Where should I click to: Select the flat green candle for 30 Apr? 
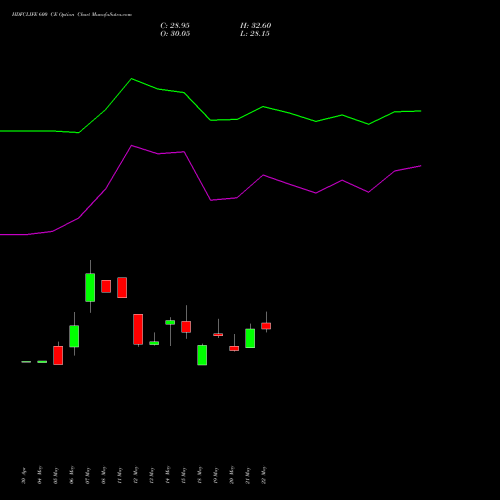point(26,362)
